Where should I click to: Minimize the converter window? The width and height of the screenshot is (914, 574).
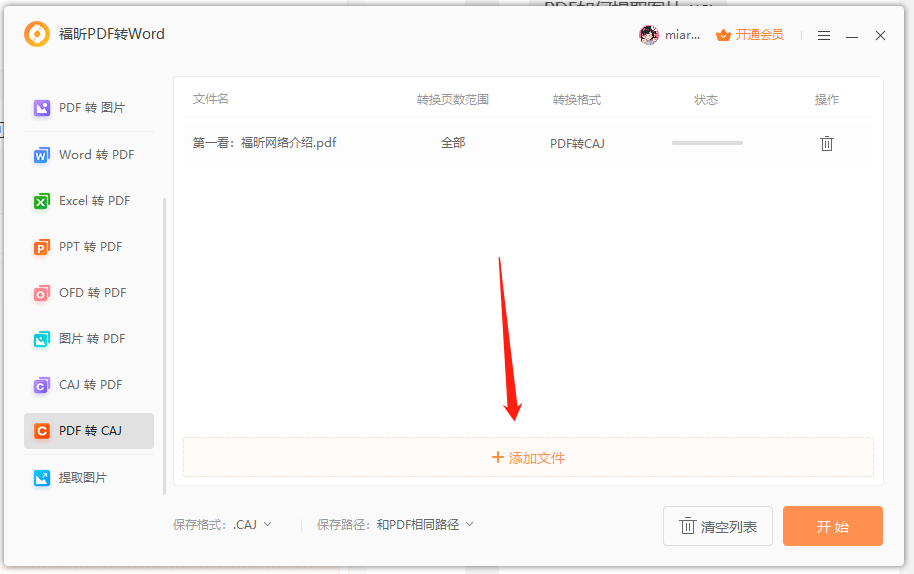[x=852, y=36]
